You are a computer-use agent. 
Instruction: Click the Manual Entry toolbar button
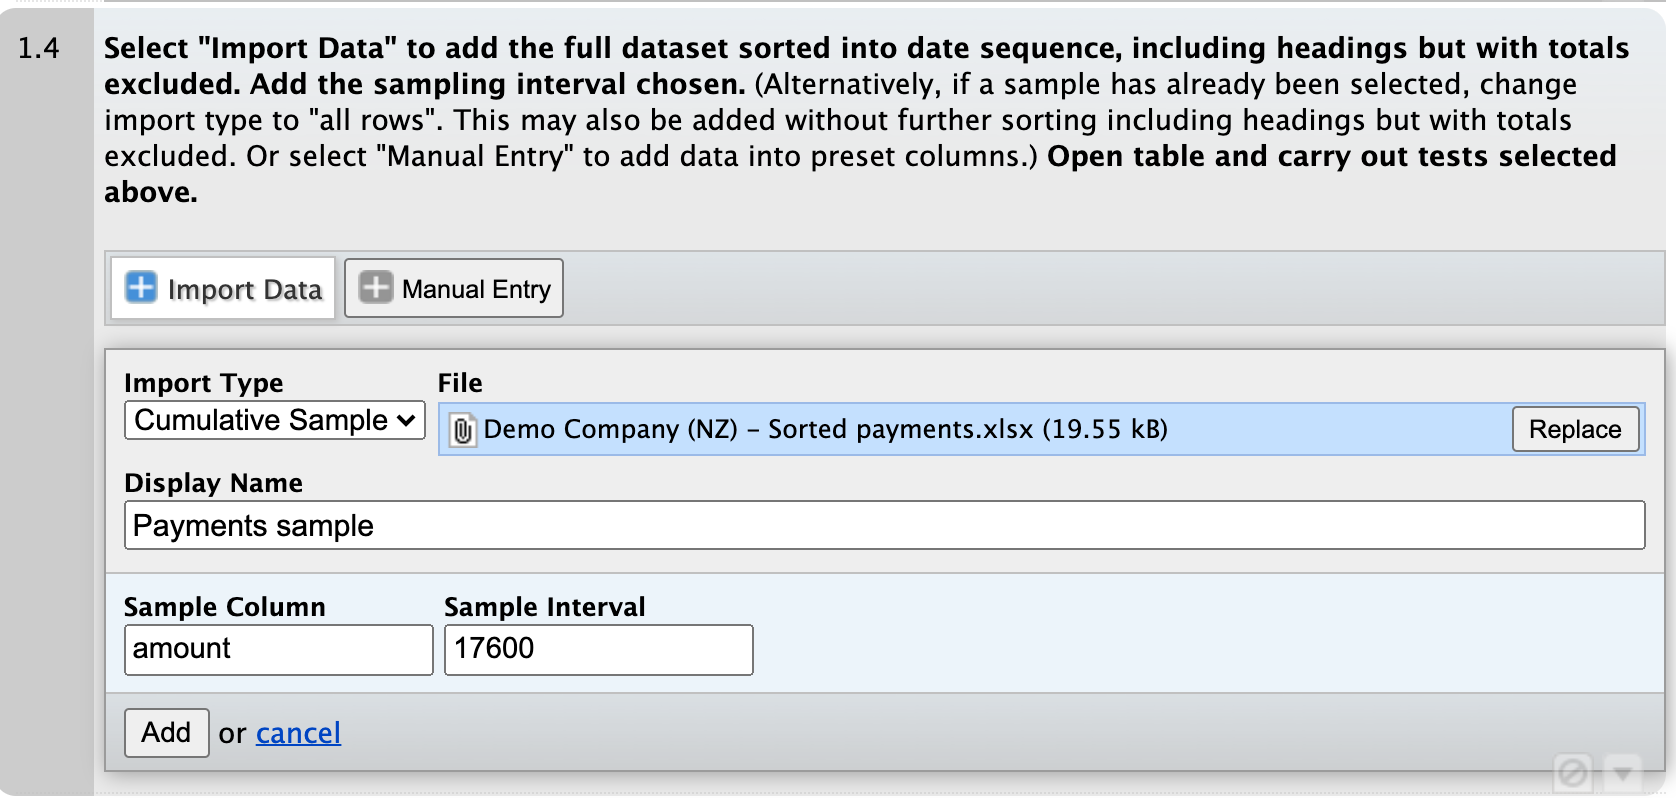point(453,288)
